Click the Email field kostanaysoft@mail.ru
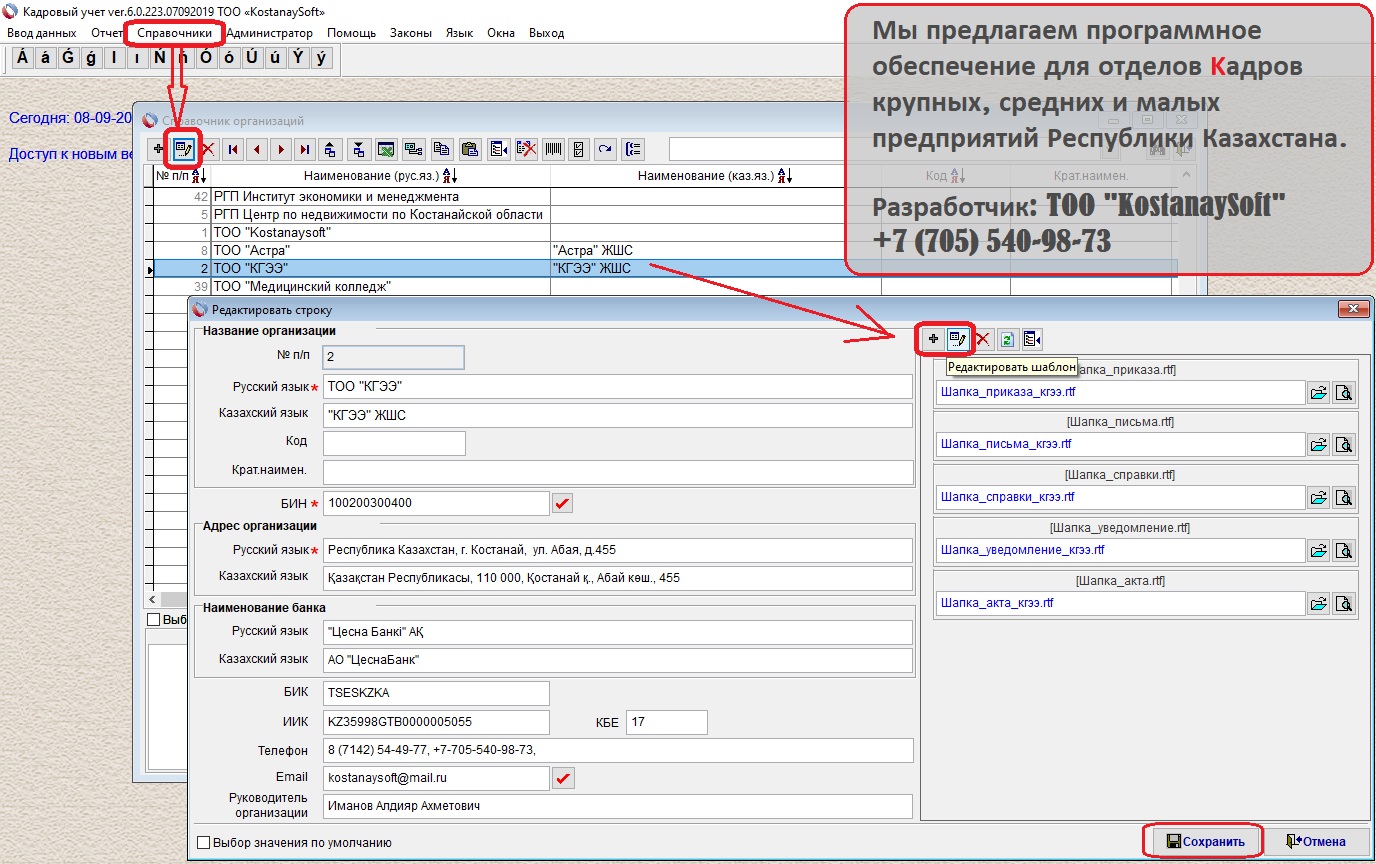The width and height of the screenshot is (1376, 864). pos(436,778)
